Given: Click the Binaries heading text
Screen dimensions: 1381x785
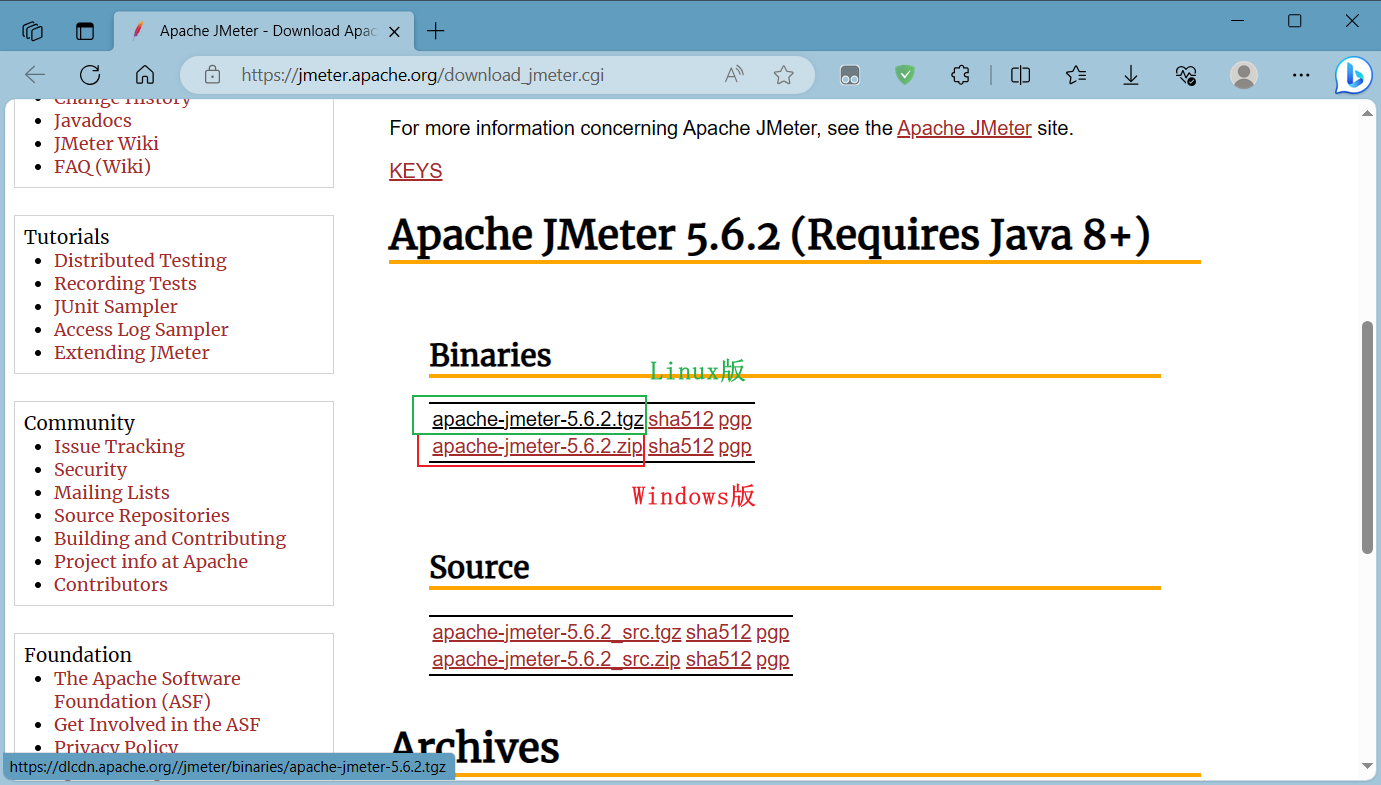Looking at the screenshot, I should (x=490, y=354).
